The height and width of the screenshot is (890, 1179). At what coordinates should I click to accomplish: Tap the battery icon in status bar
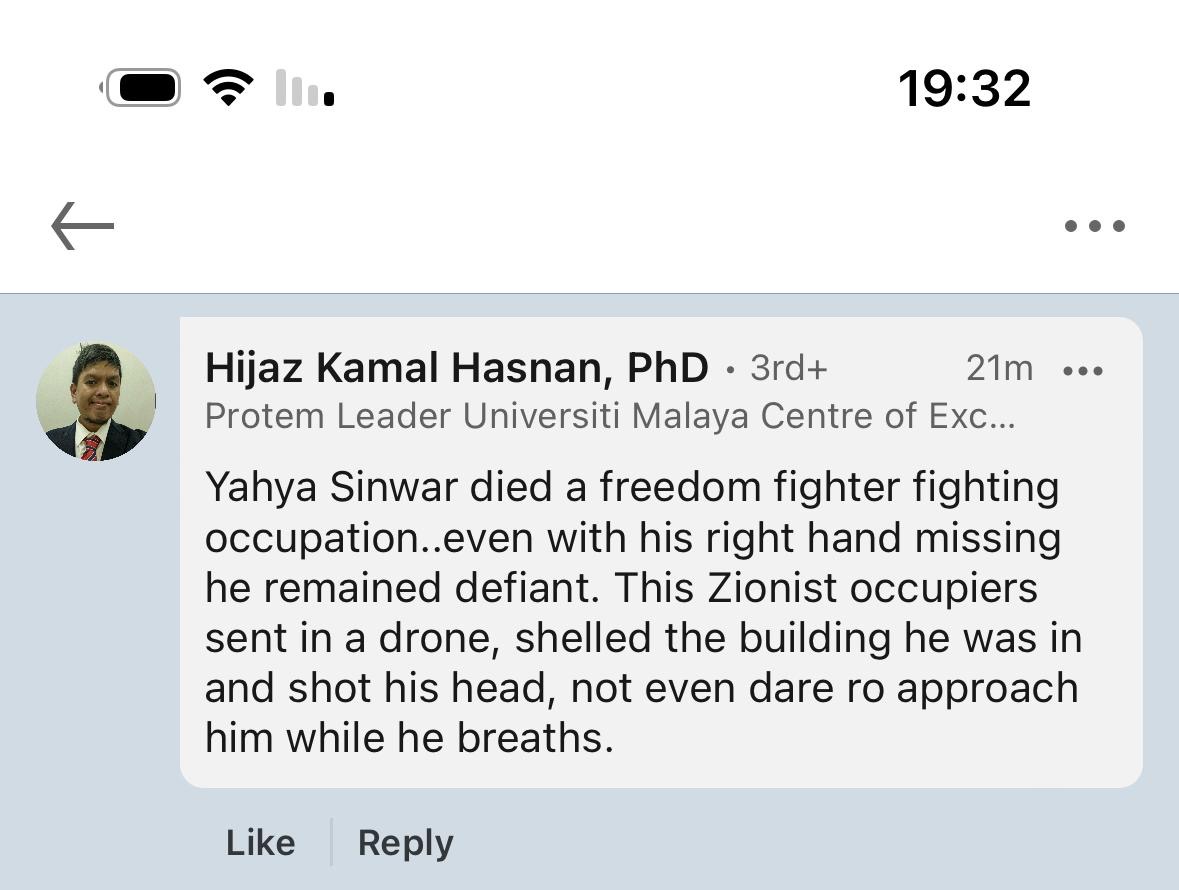(142, 88)
